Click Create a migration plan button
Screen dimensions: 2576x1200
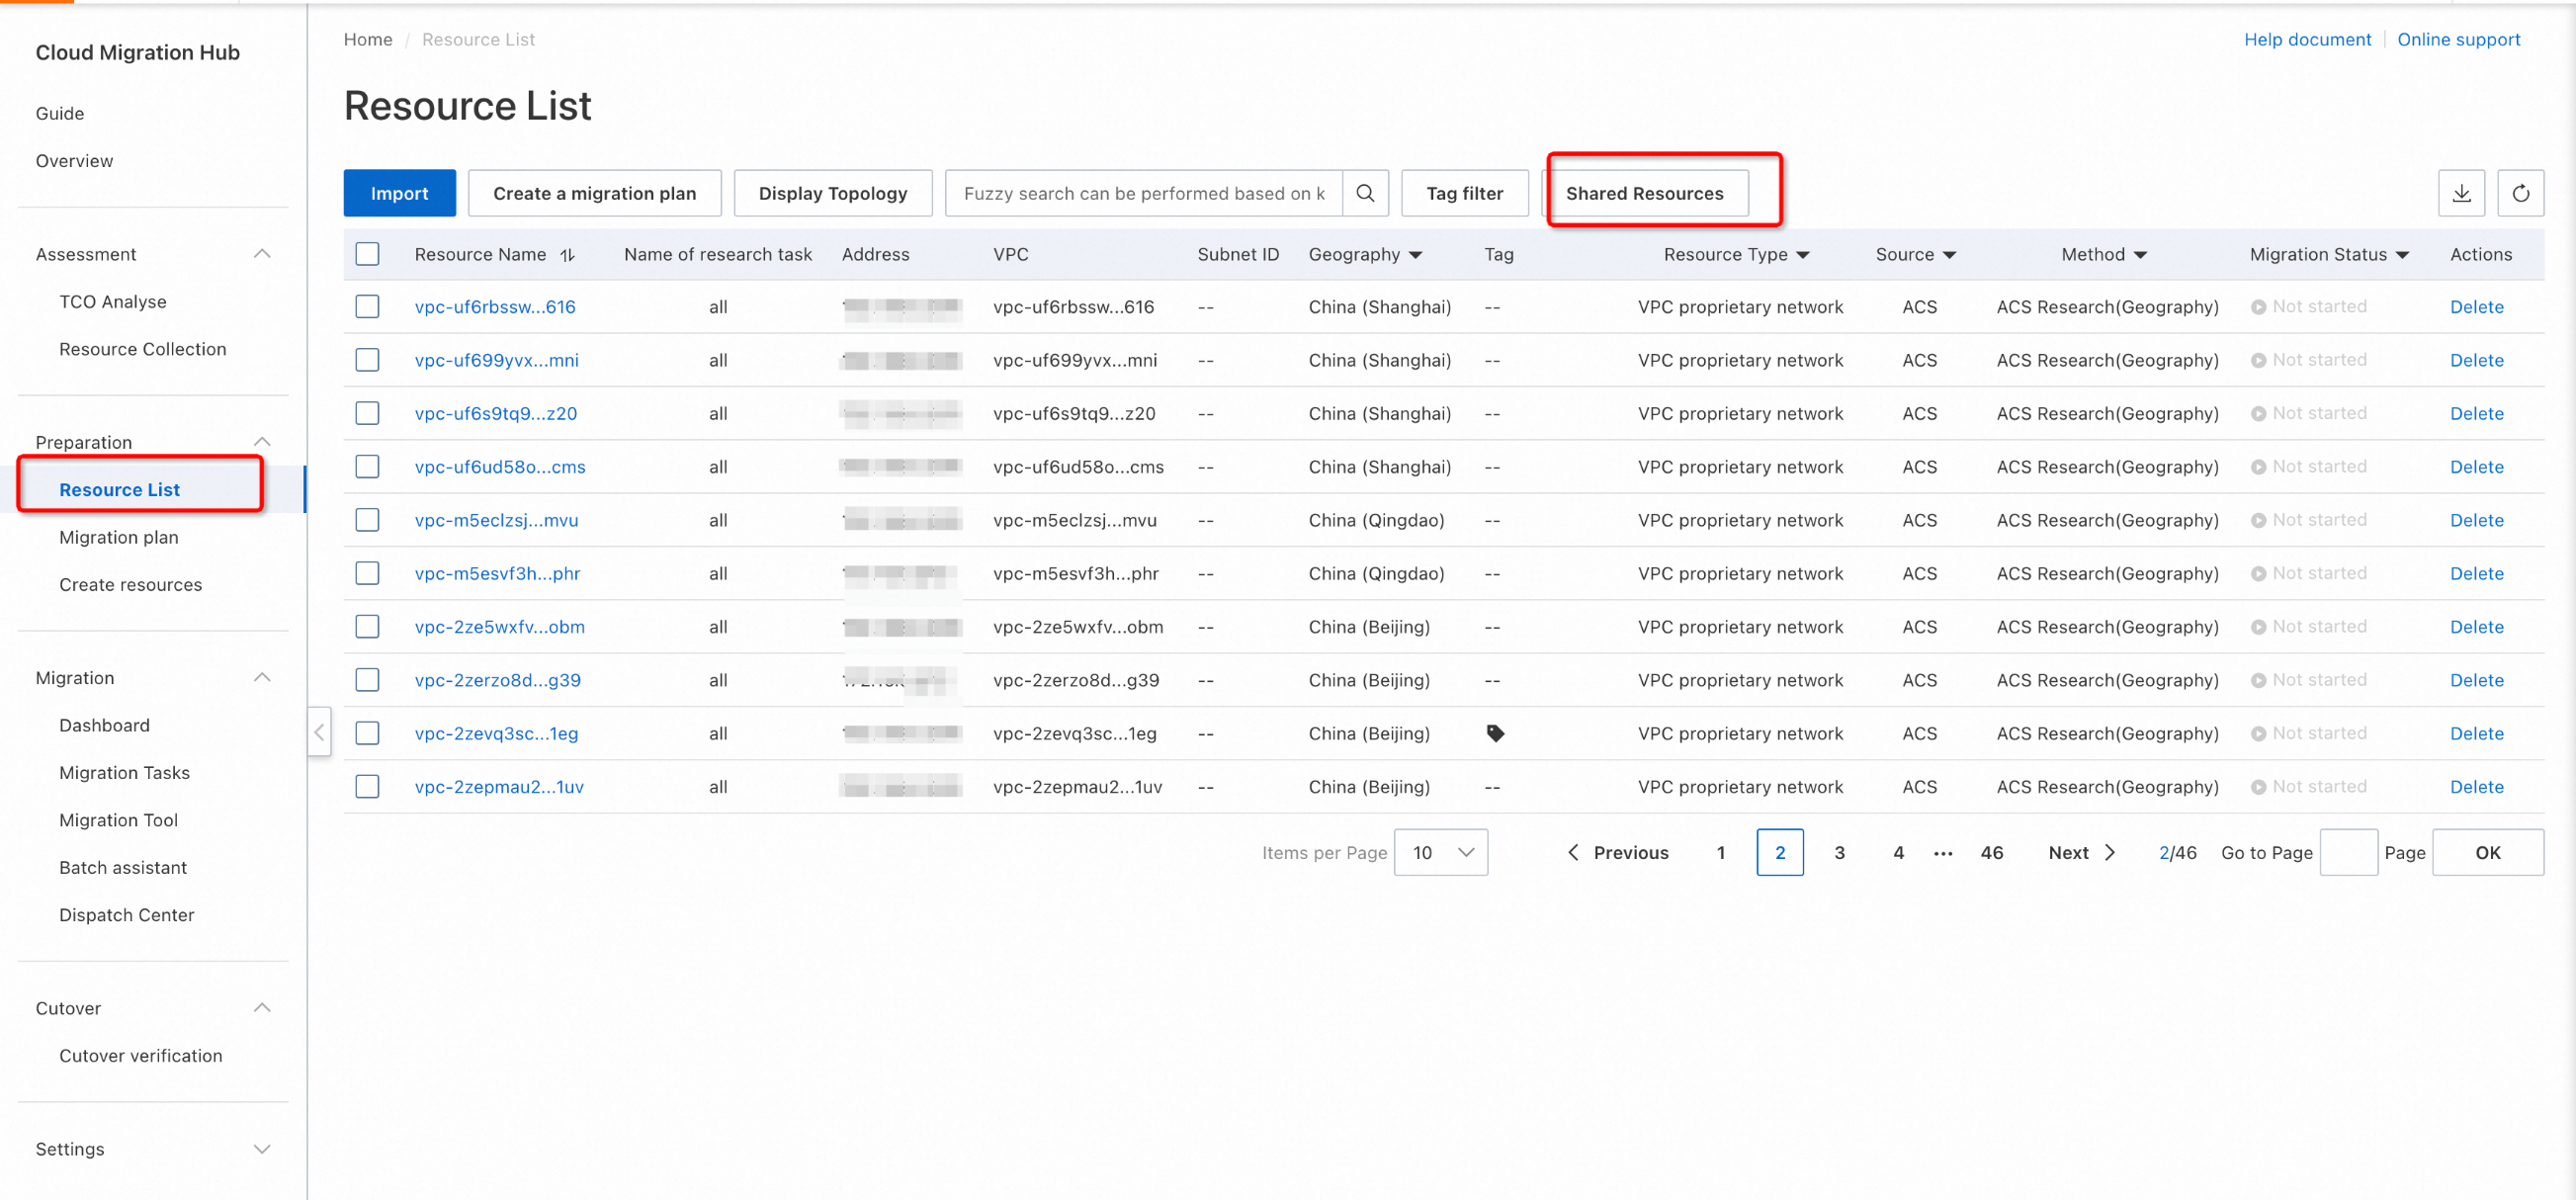[x=594, y=193]
